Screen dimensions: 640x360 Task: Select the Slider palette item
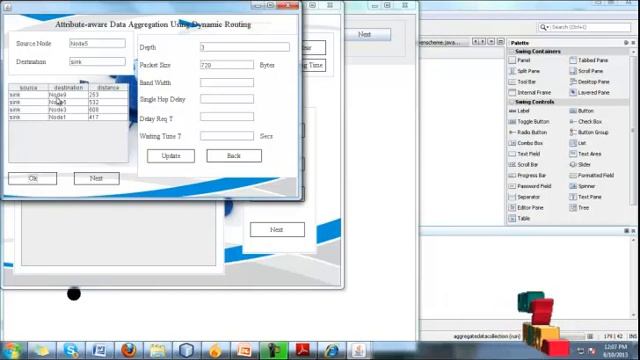(x=580, y=165)
